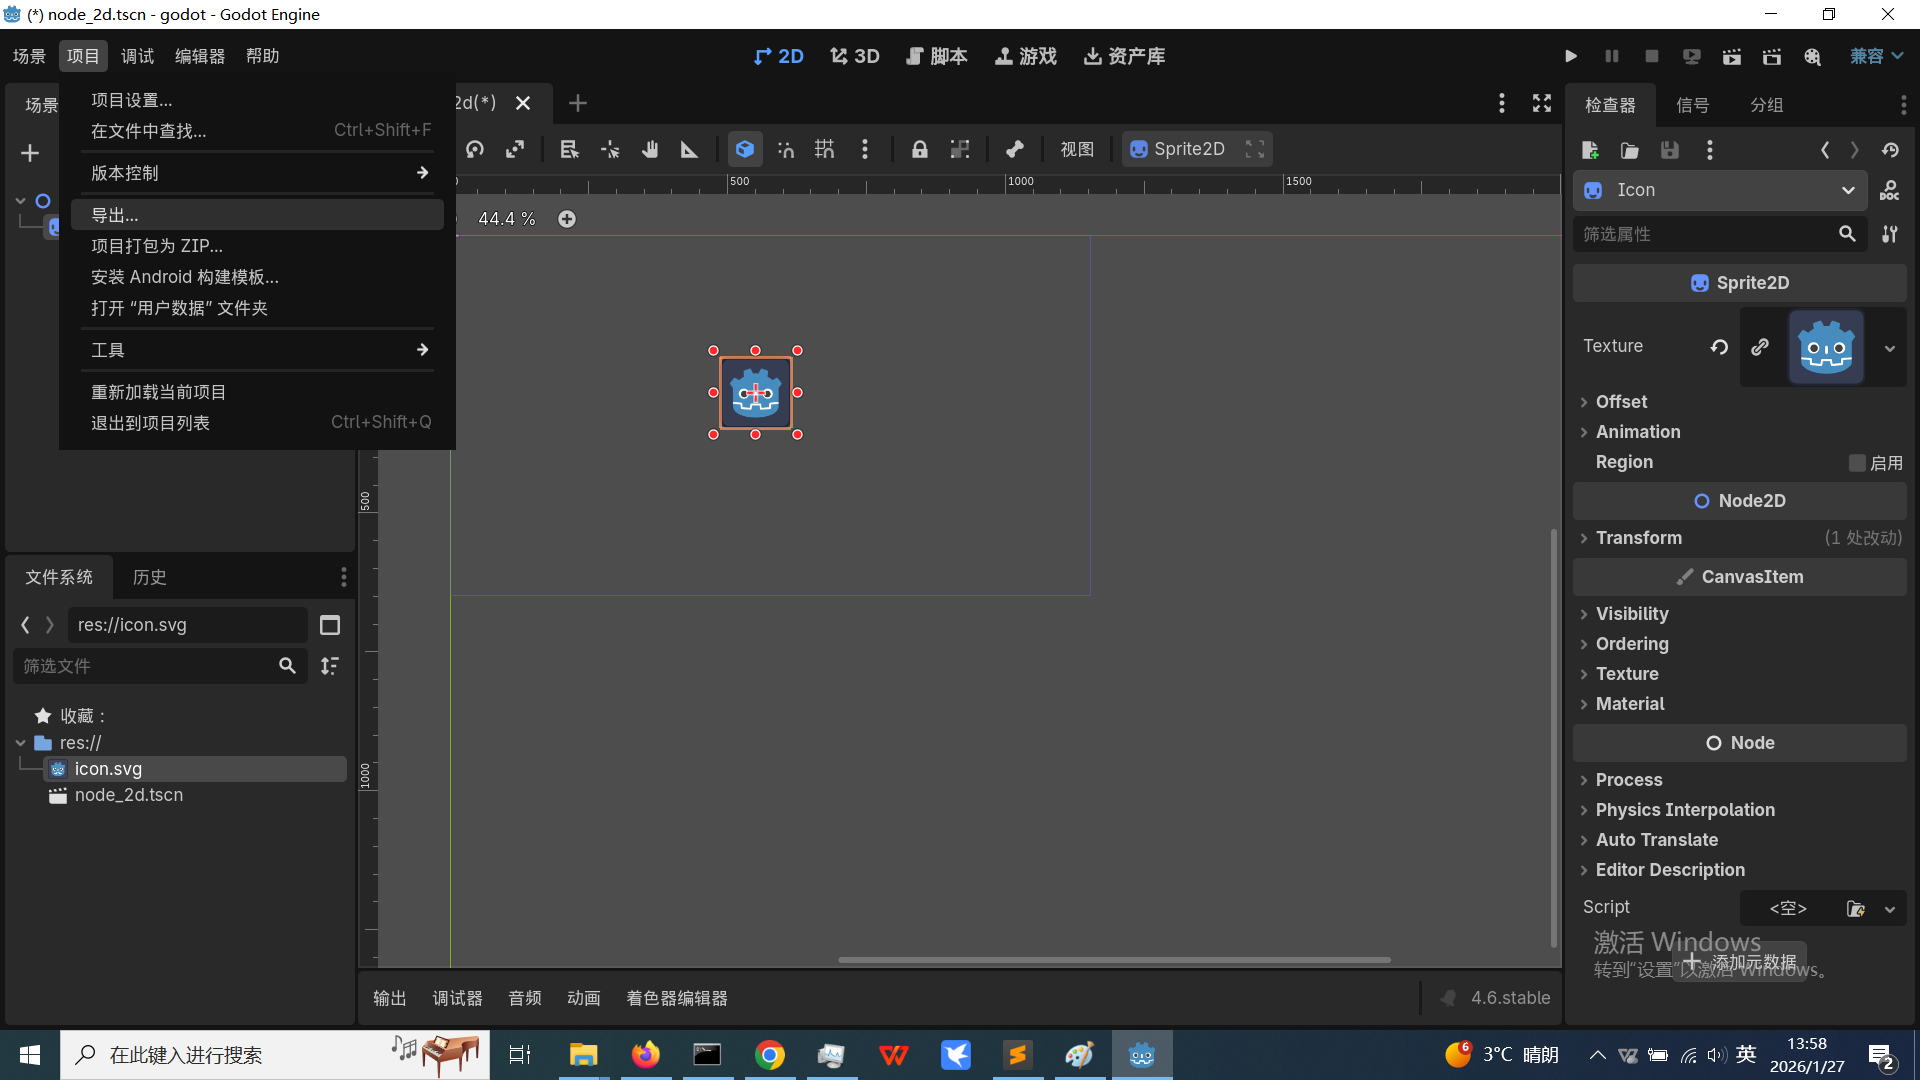This screenshot has width=1920, height=1080.
Task: Toggle smart snap toolbar button
Action: coord(786,149)
